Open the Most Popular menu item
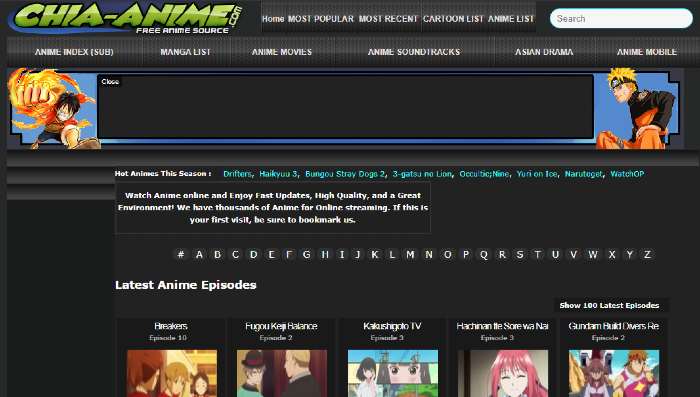The image size is (700, 397). point(321,19)
